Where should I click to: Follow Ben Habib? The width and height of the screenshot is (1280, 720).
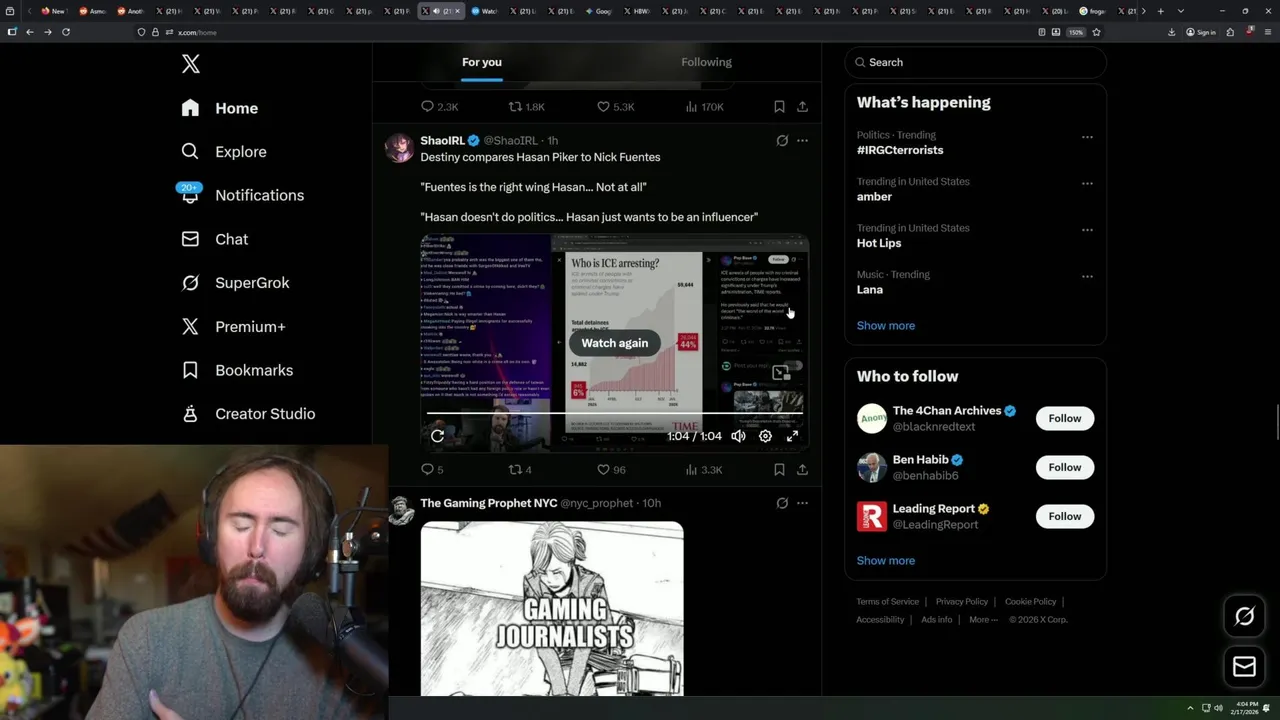(x=1065, y=467)
